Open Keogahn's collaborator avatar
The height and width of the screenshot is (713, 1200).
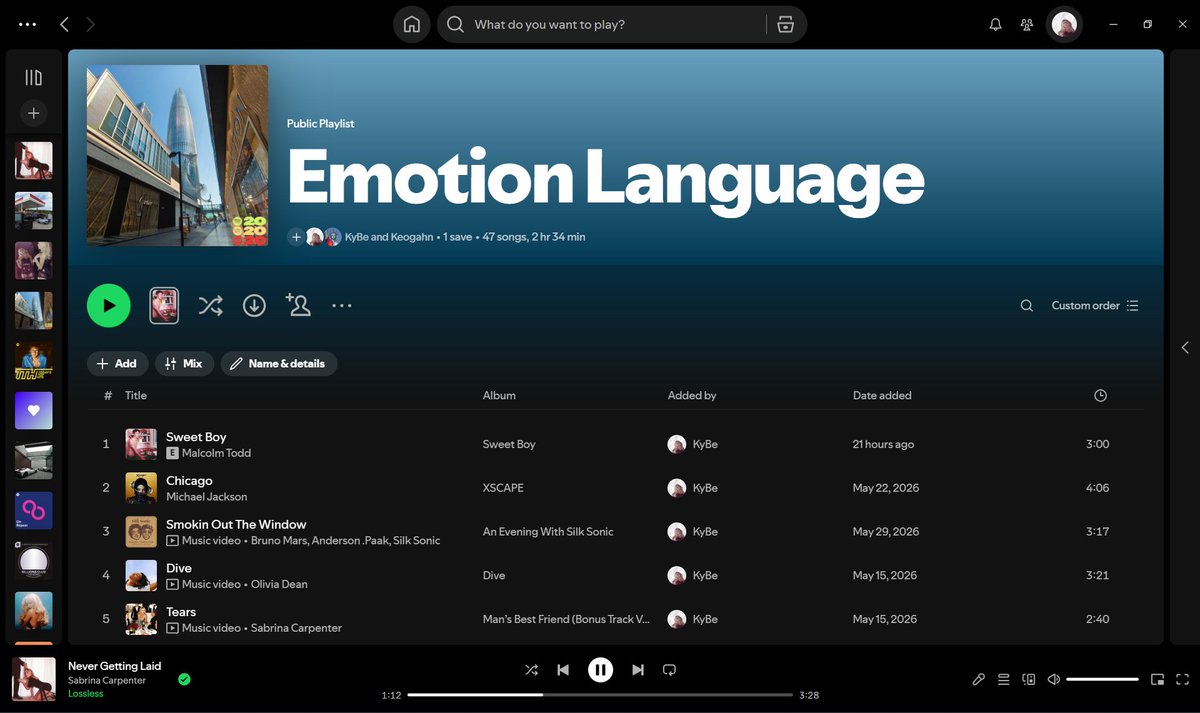coord(333,237)
